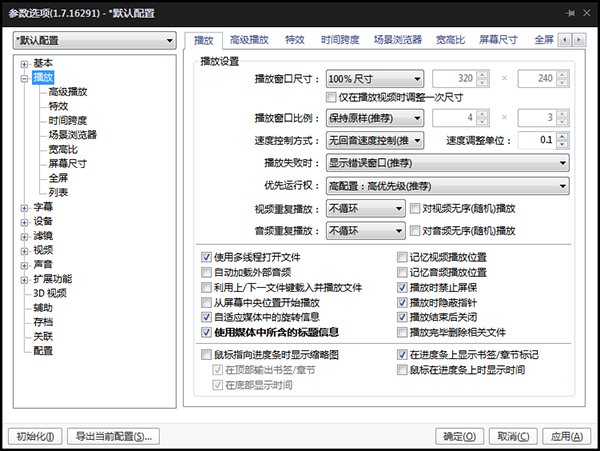Expand the 扩展功能 tree node
600x451 pixels.
tap(24, 279)
